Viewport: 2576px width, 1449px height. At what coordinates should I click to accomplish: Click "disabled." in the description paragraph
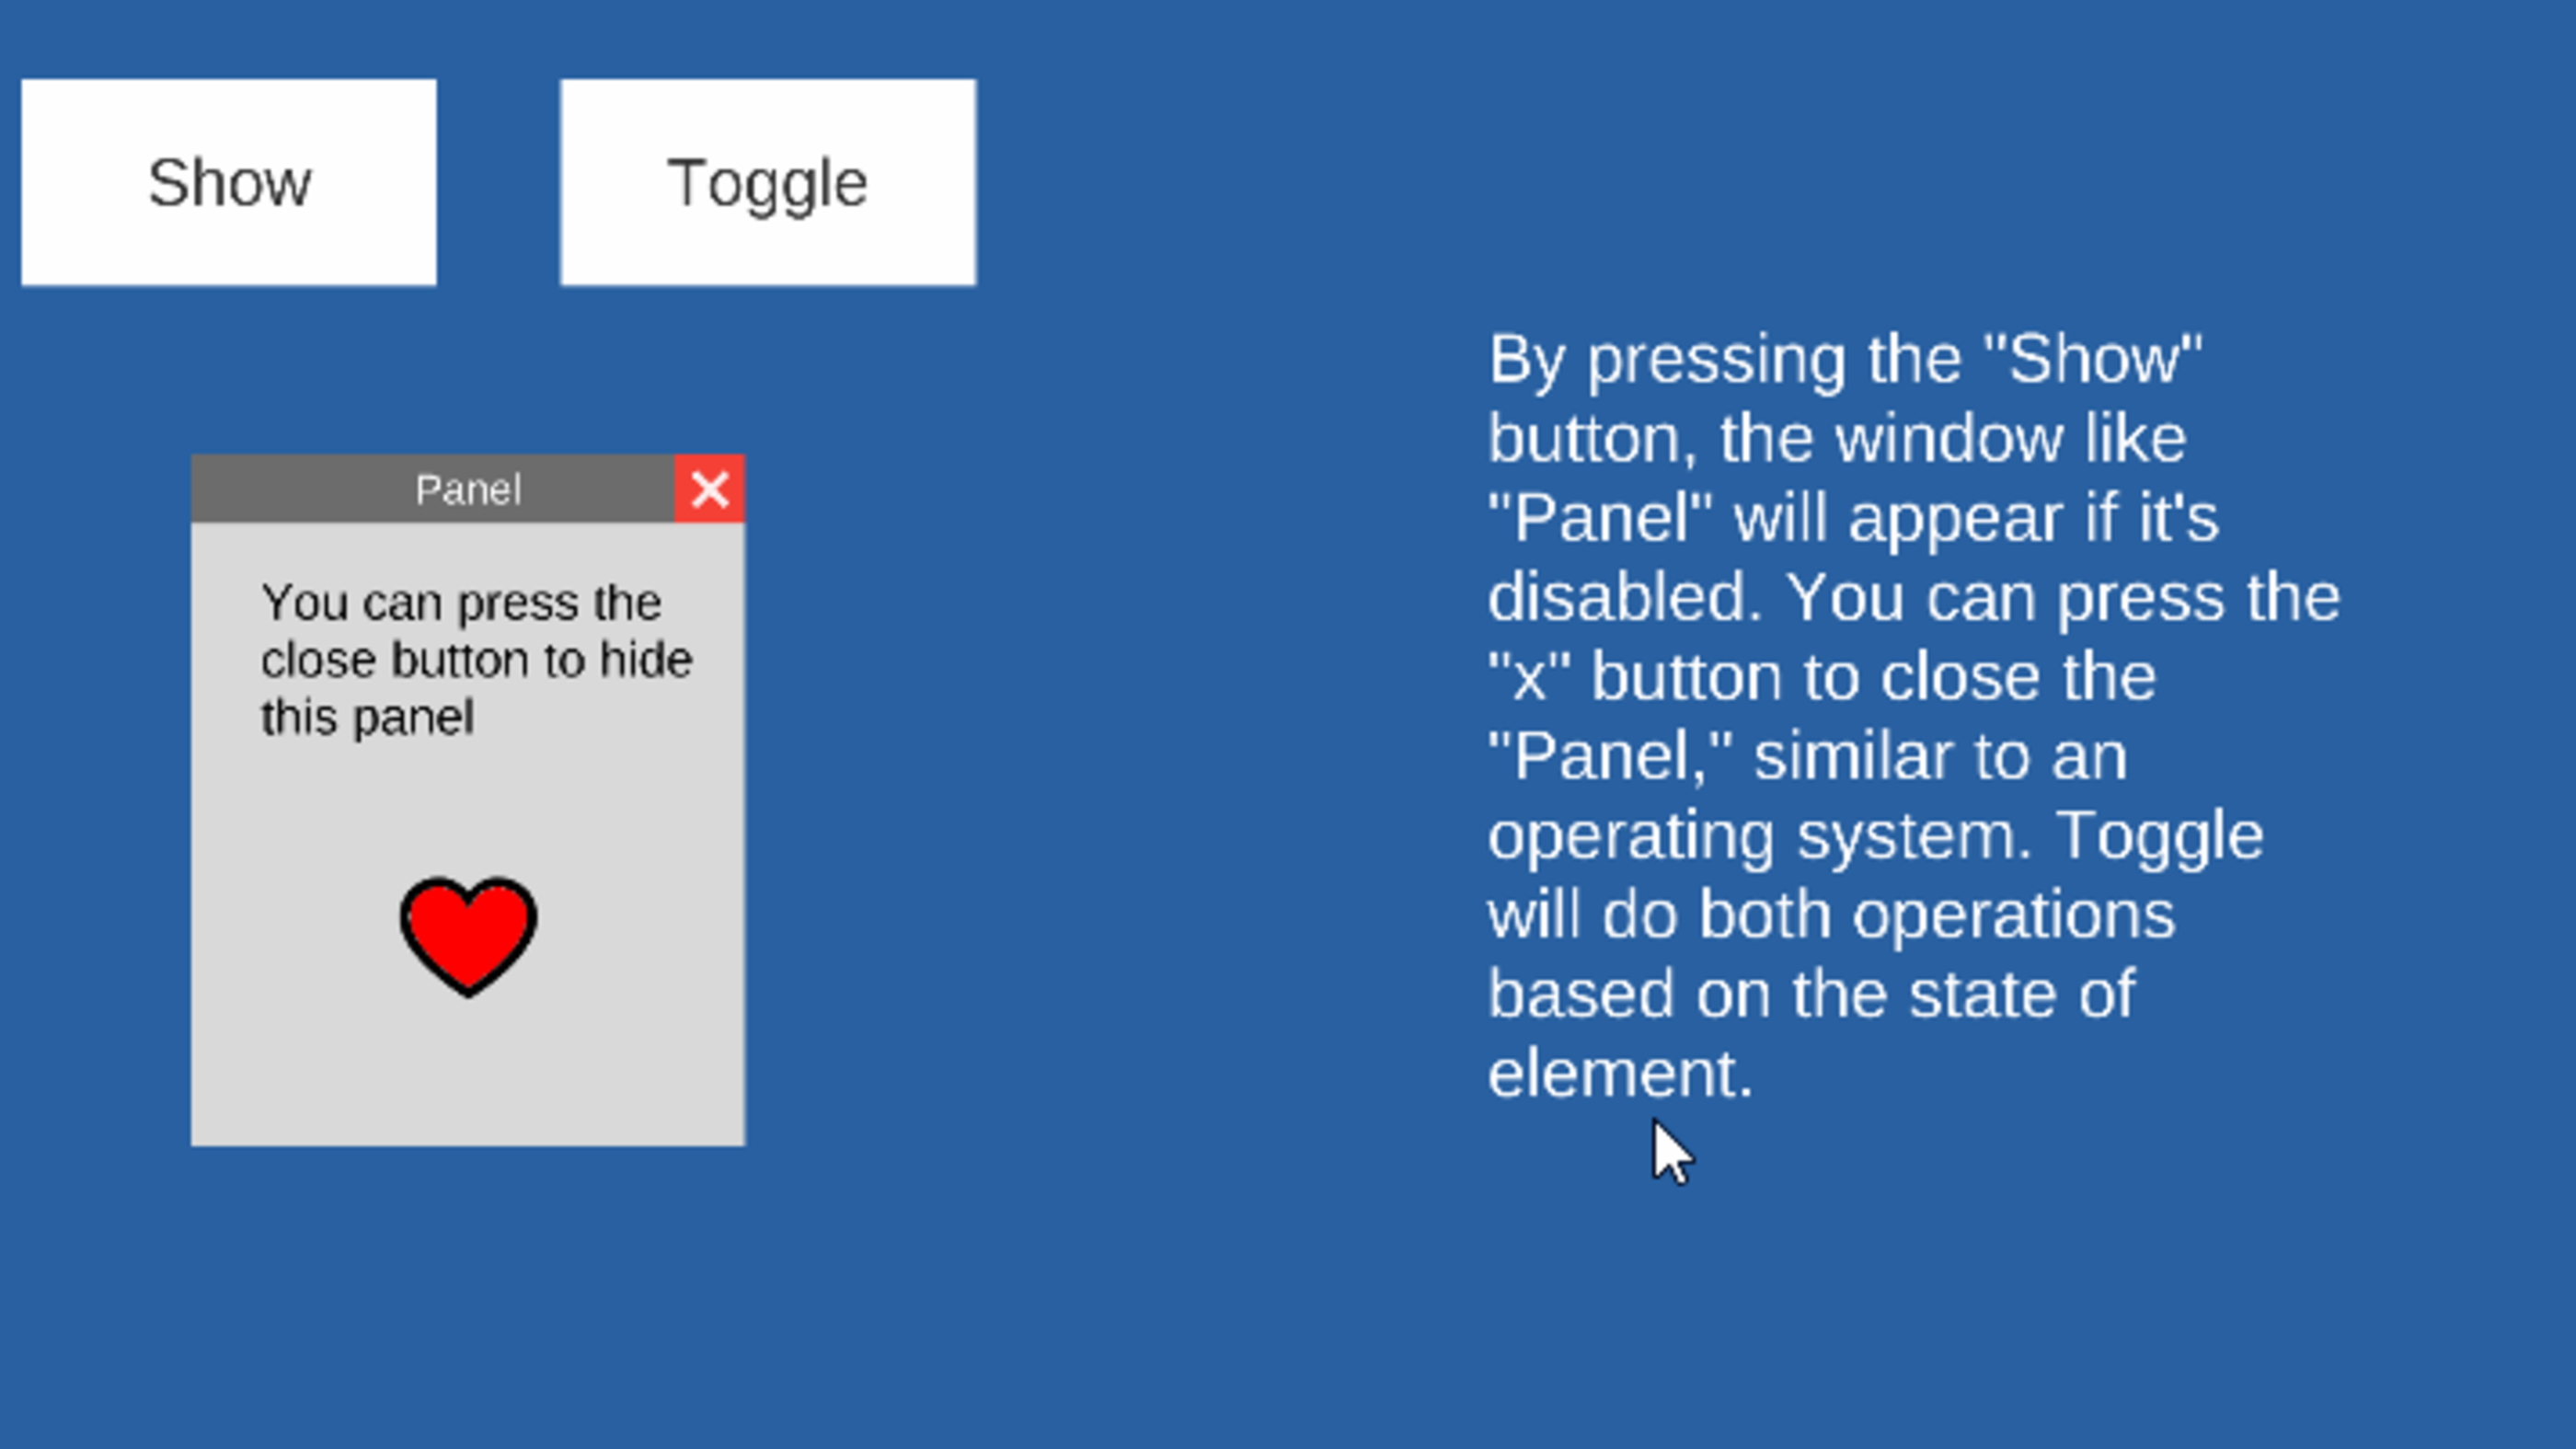[x=1625, y=597]
